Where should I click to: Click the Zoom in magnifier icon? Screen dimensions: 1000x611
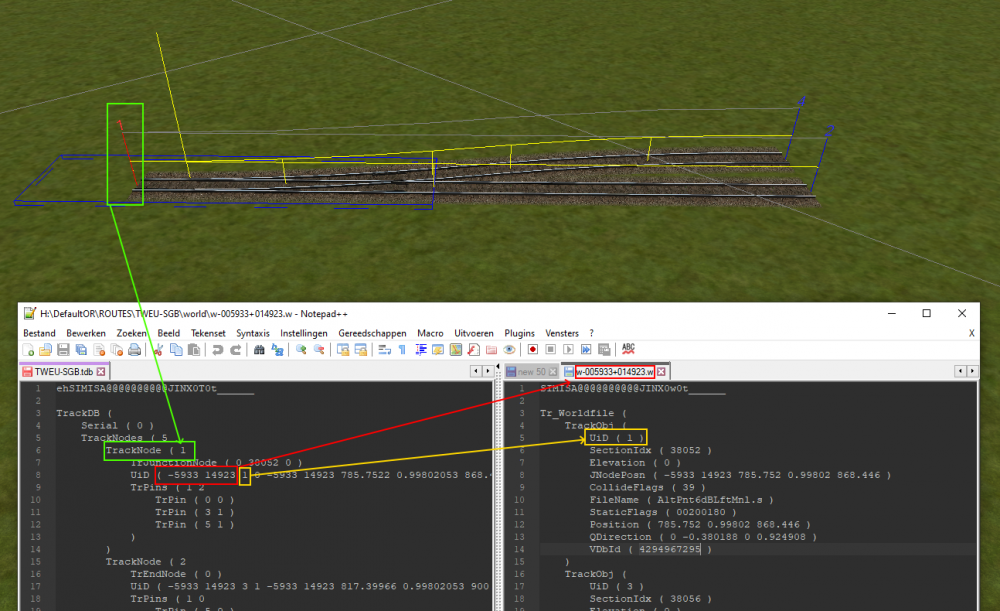(301, 350)
